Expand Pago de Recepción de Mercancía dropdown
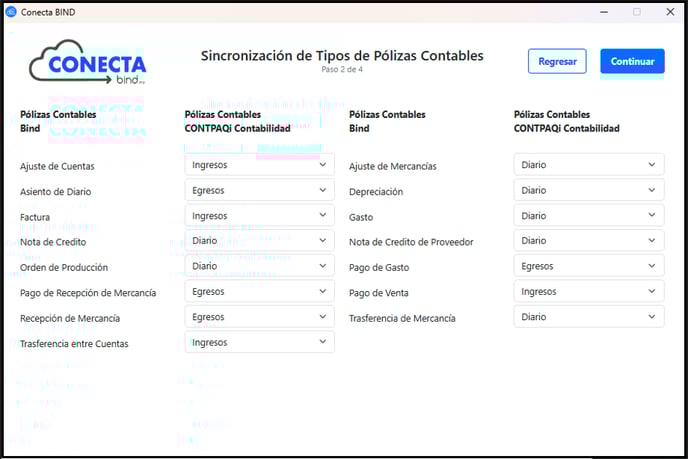Screen dimensions: 688x459 coord(260,291)
